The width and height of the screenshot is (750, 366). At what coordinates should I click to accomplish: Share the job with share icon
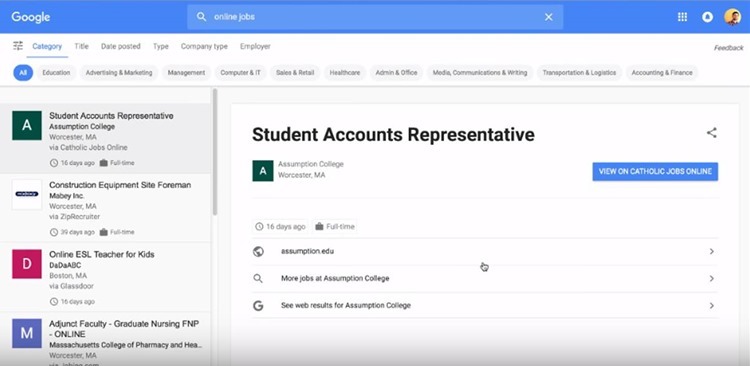(x=712, y=133)
